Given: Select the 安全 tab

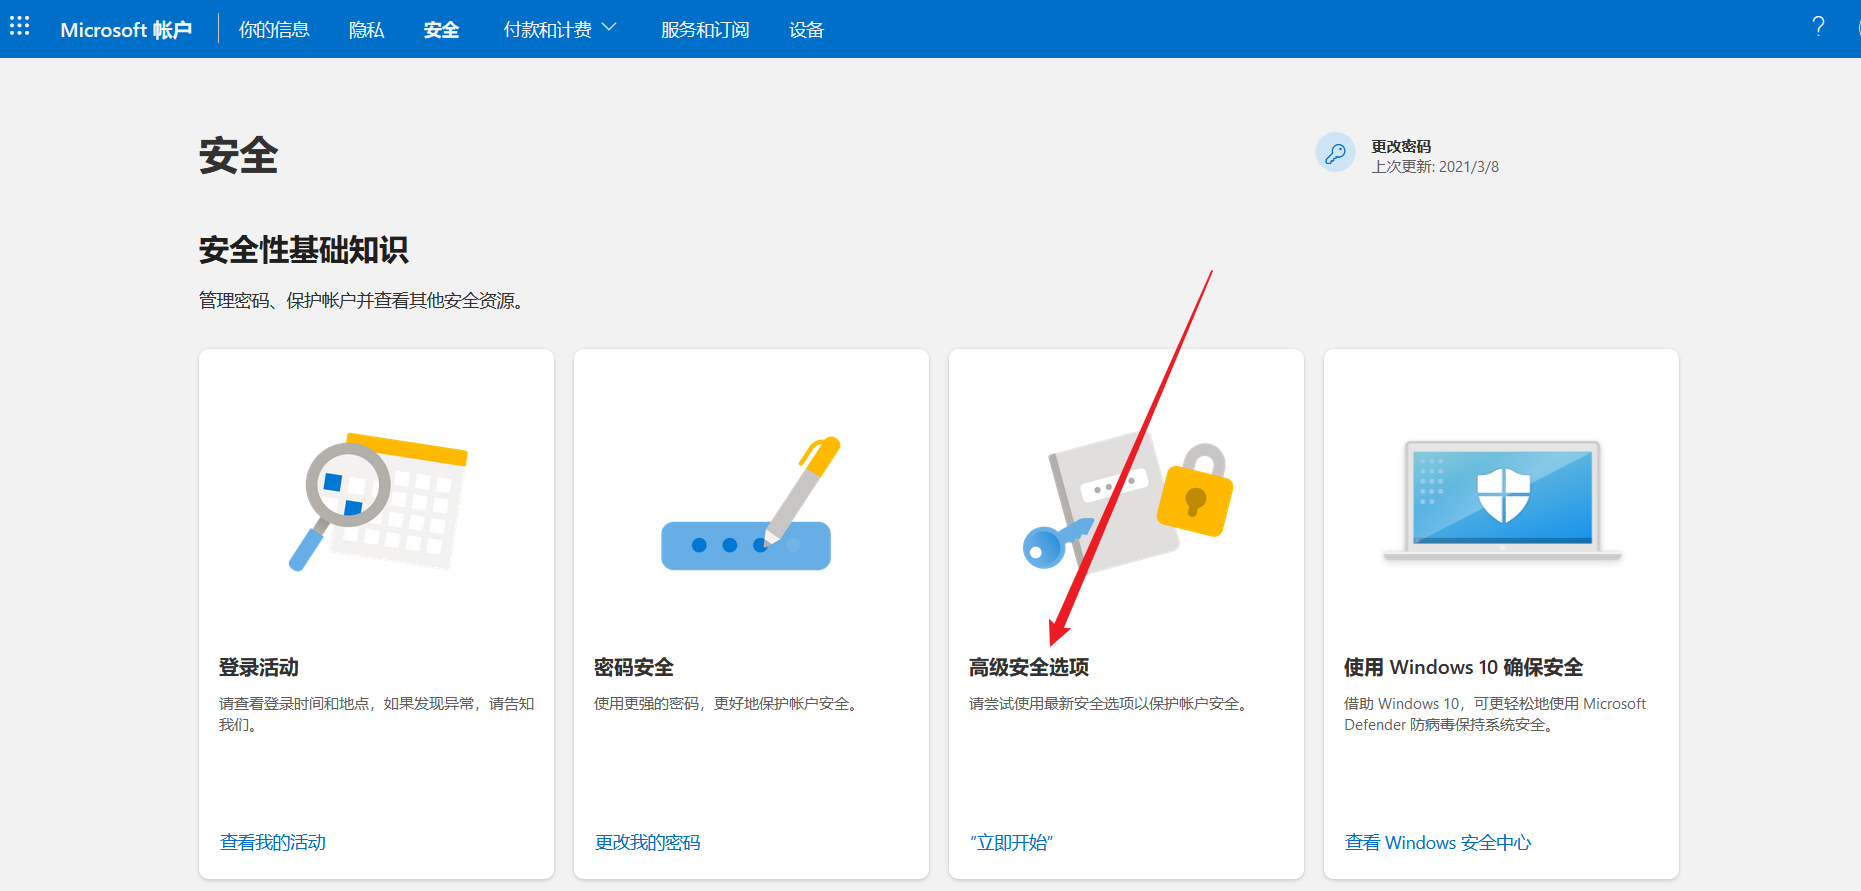Looking at the screenshot, I should click(x=441, y=30).
